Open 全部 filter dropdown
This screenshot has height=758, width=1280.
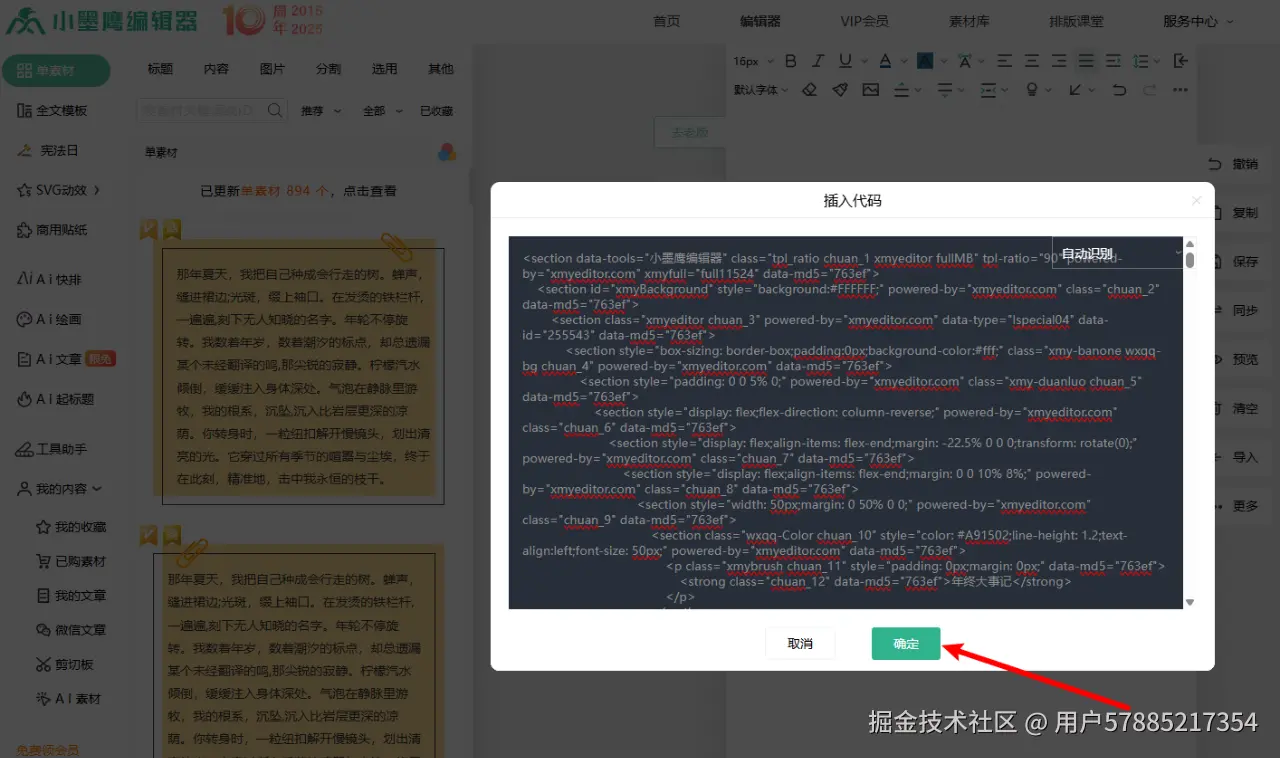(x=383, y=111)
